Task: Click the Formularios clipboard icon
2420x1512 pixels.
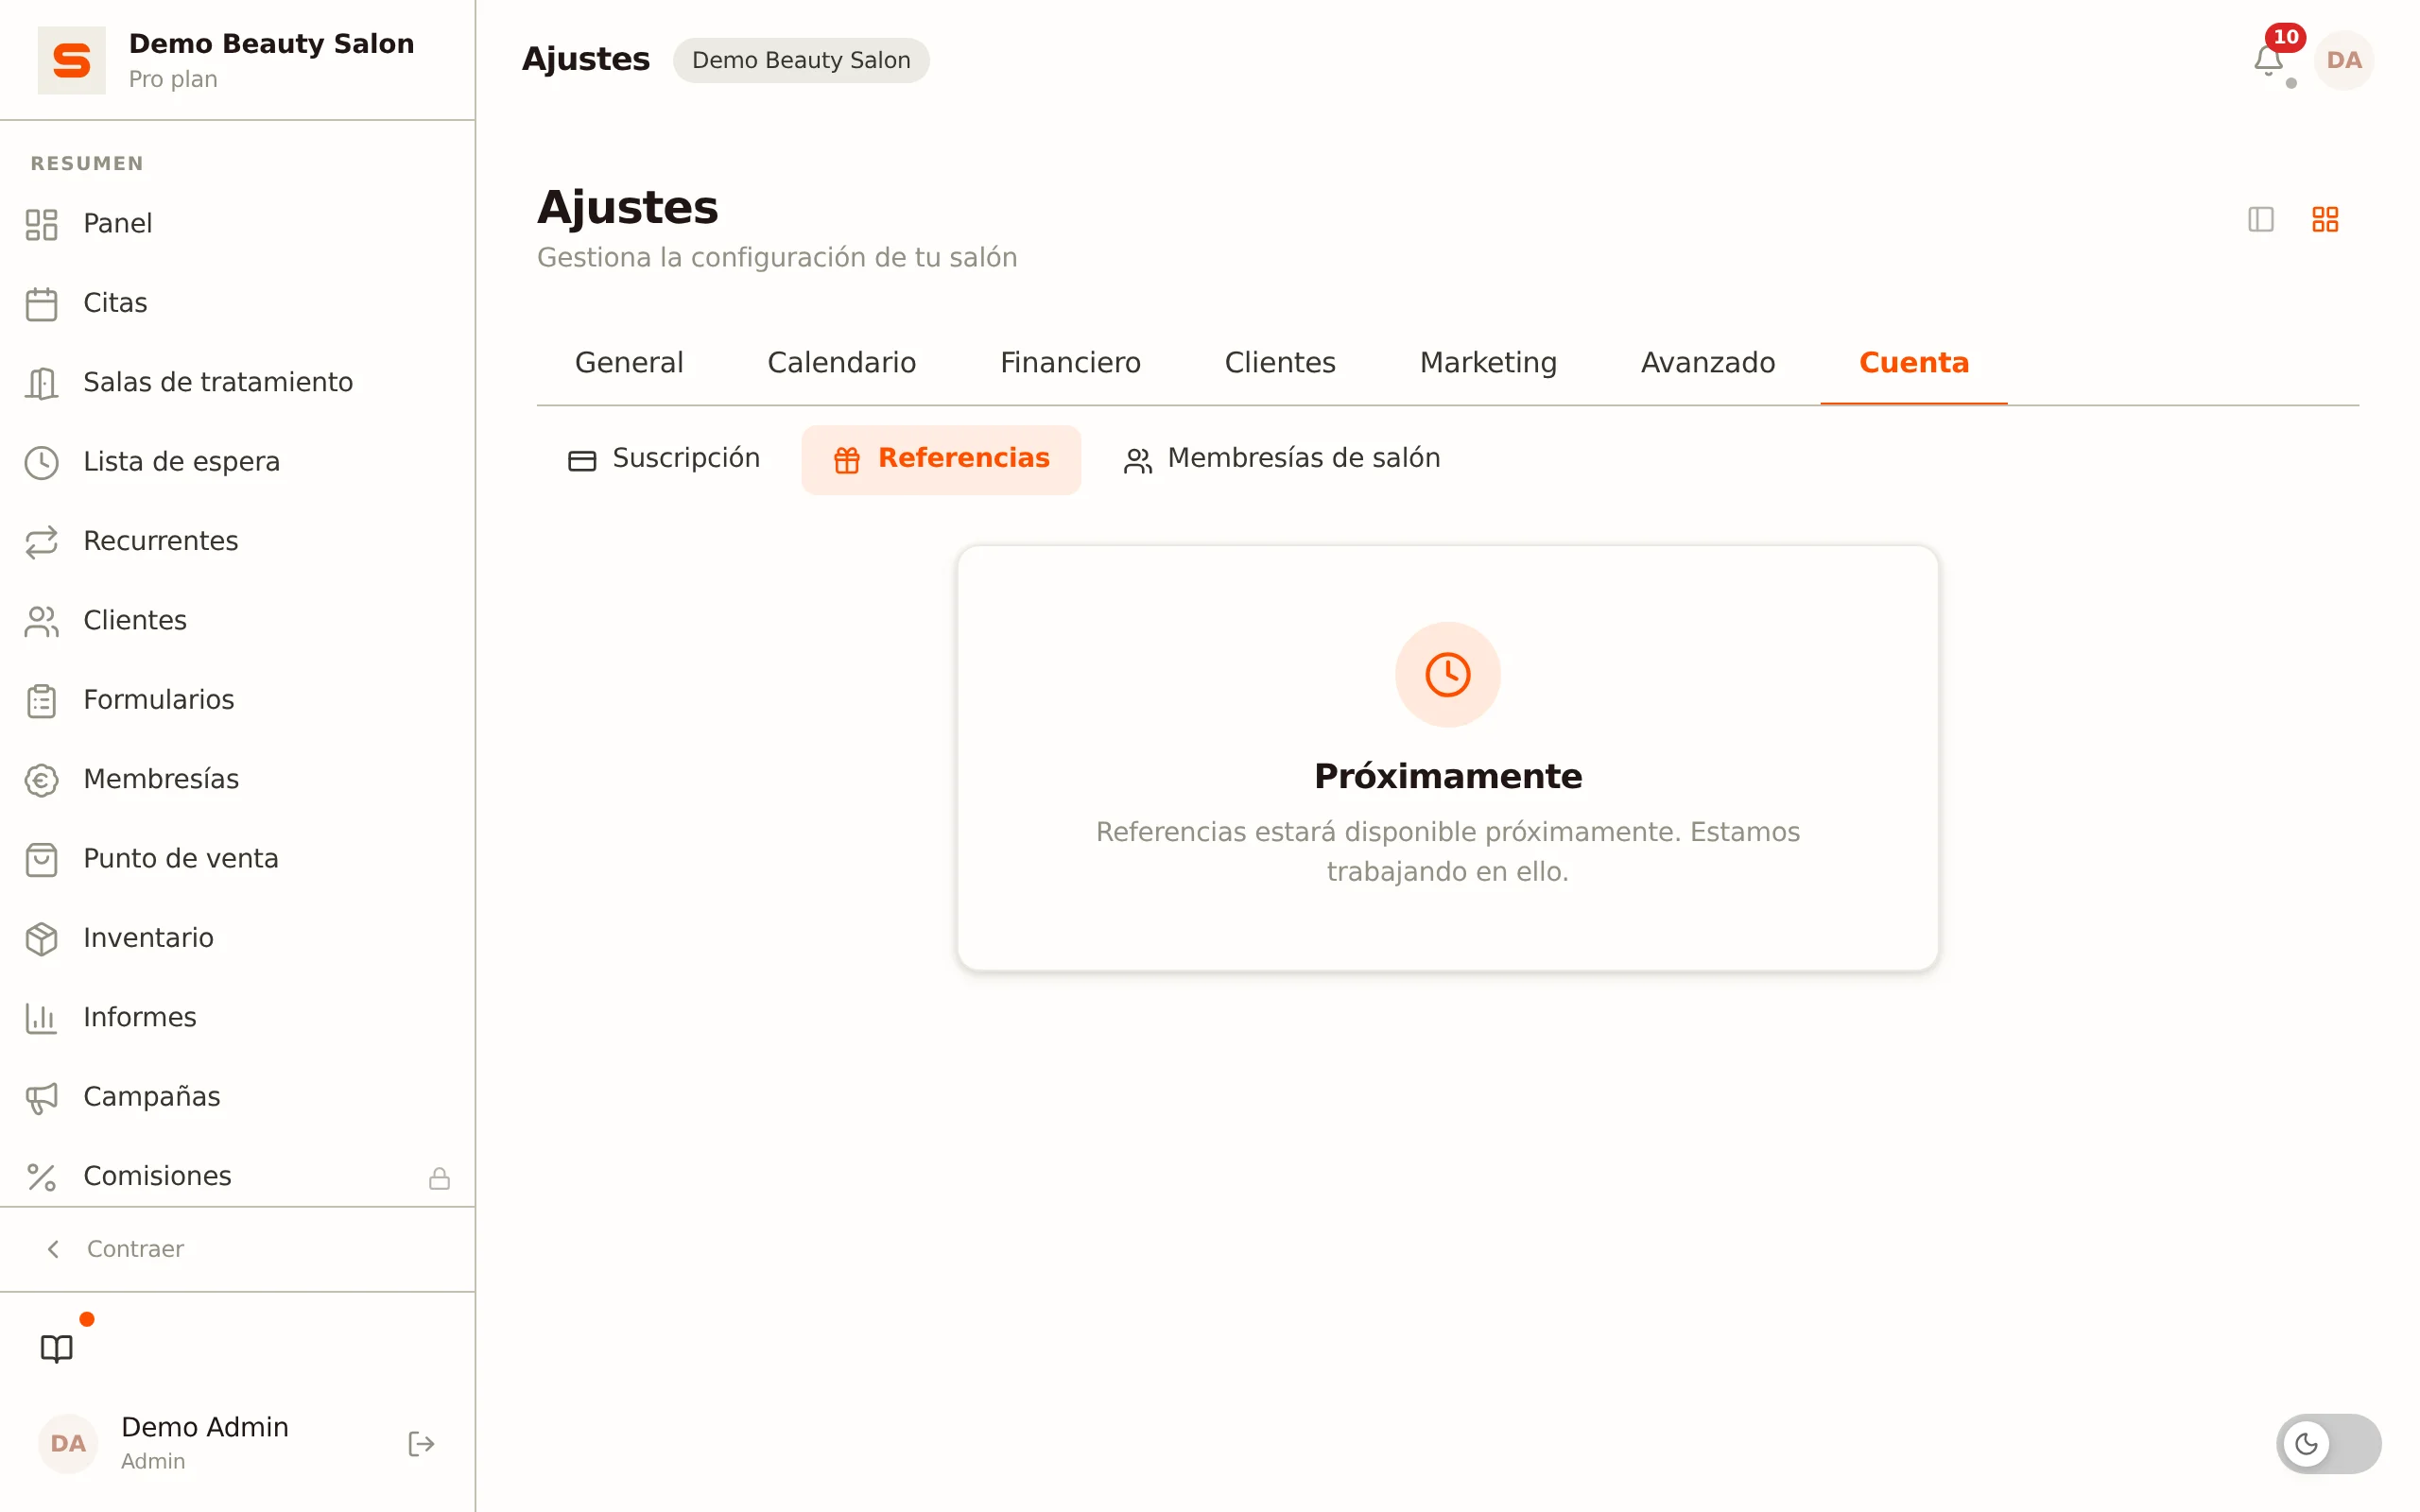Action: pyautogui.click(x=41, y=700)
